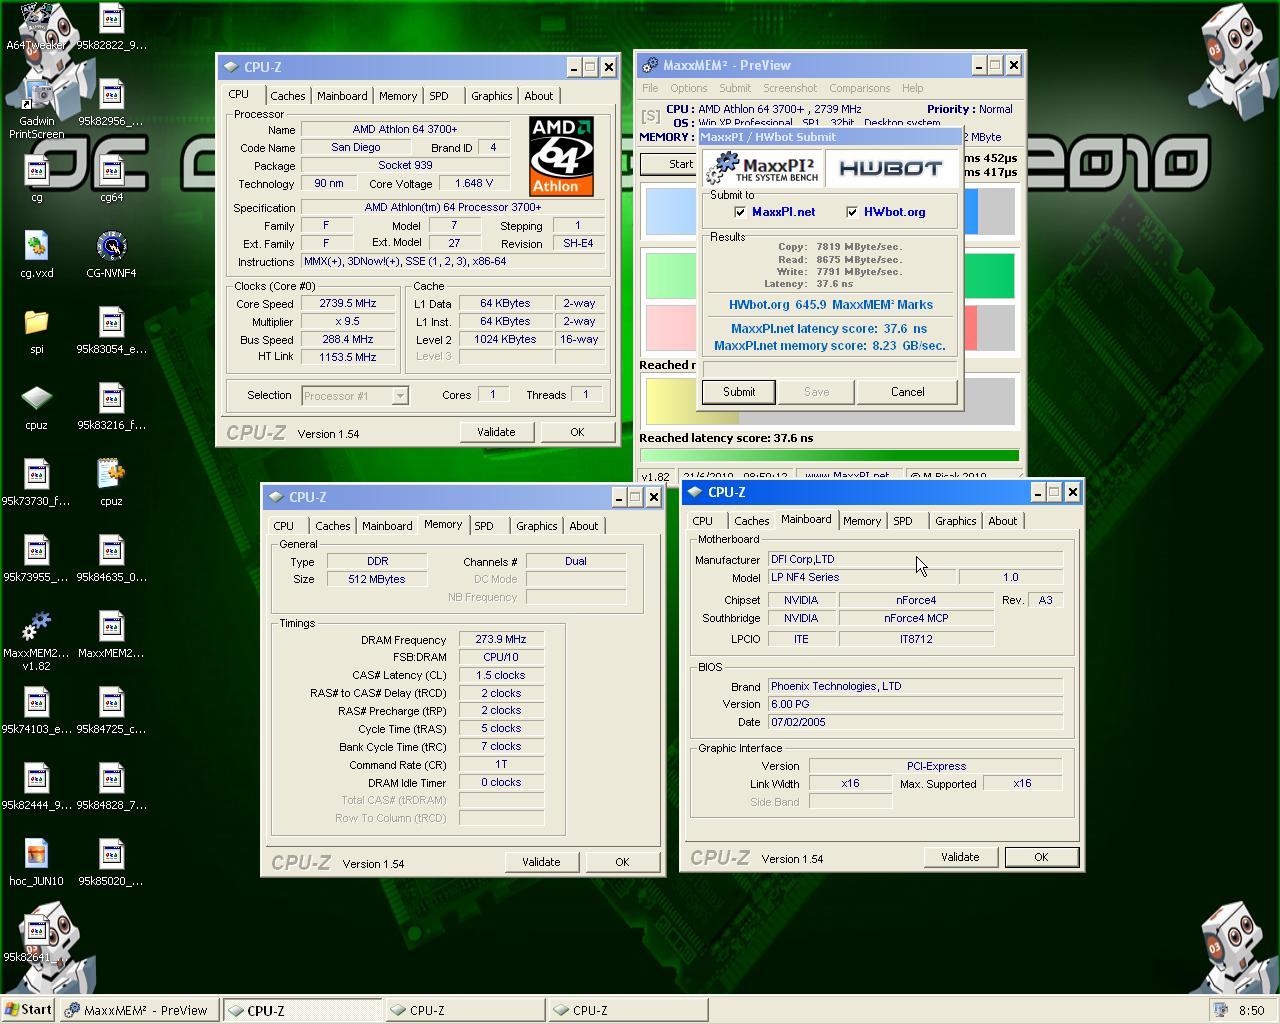Open the spi folder icon
This screenshot has width=1280, height=1024.
pos(36,330)
